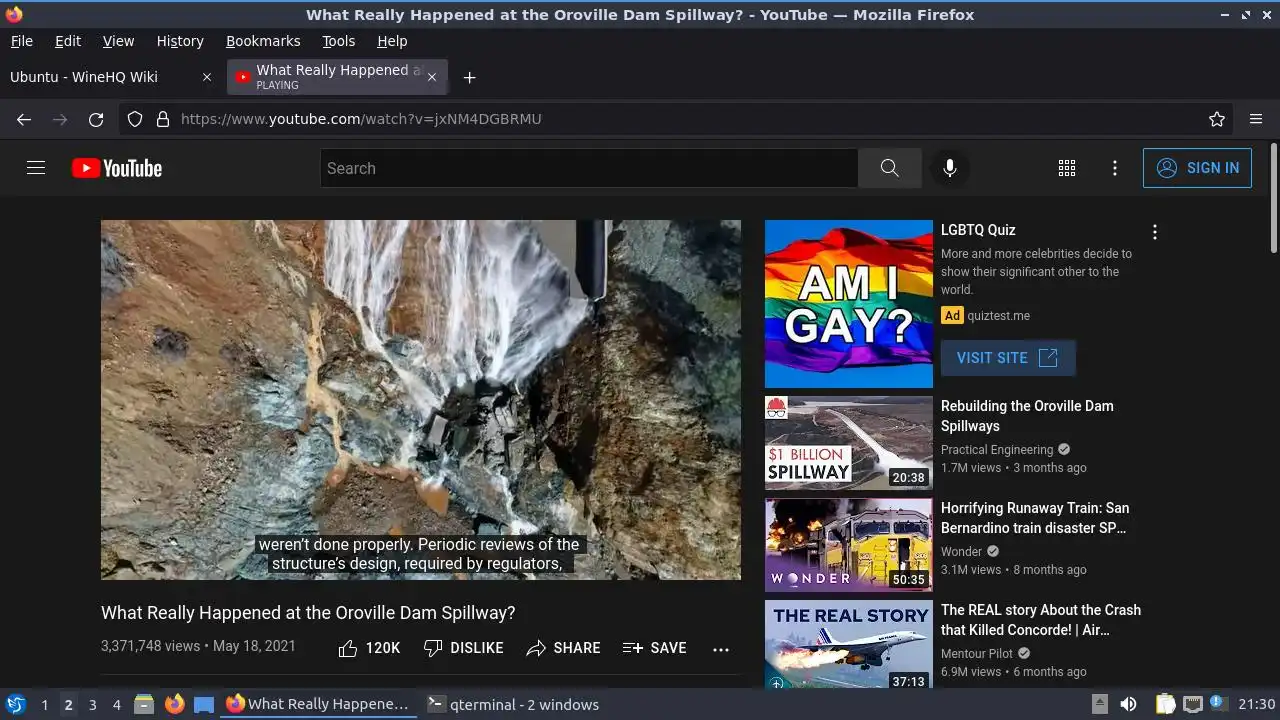Switch to virtual desktop 3
Image resolution: width=1280 pixels, height=720 pixels.
tap(92, 704)
